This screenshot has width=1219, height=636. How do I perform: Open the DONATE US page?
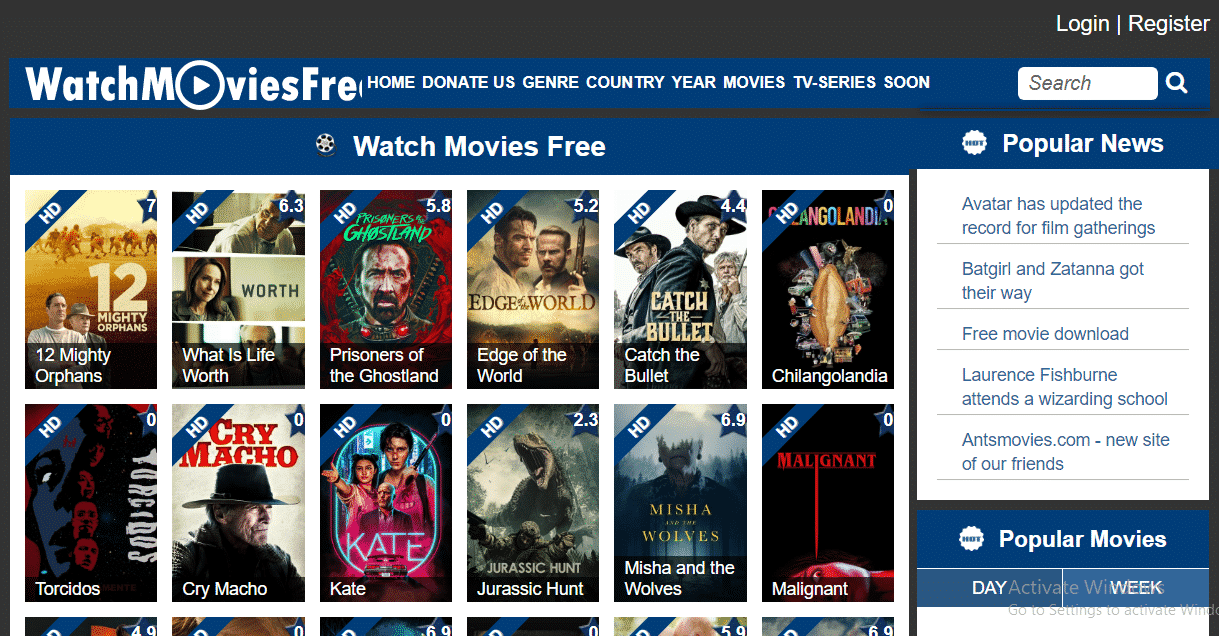[x=469, y=82]
